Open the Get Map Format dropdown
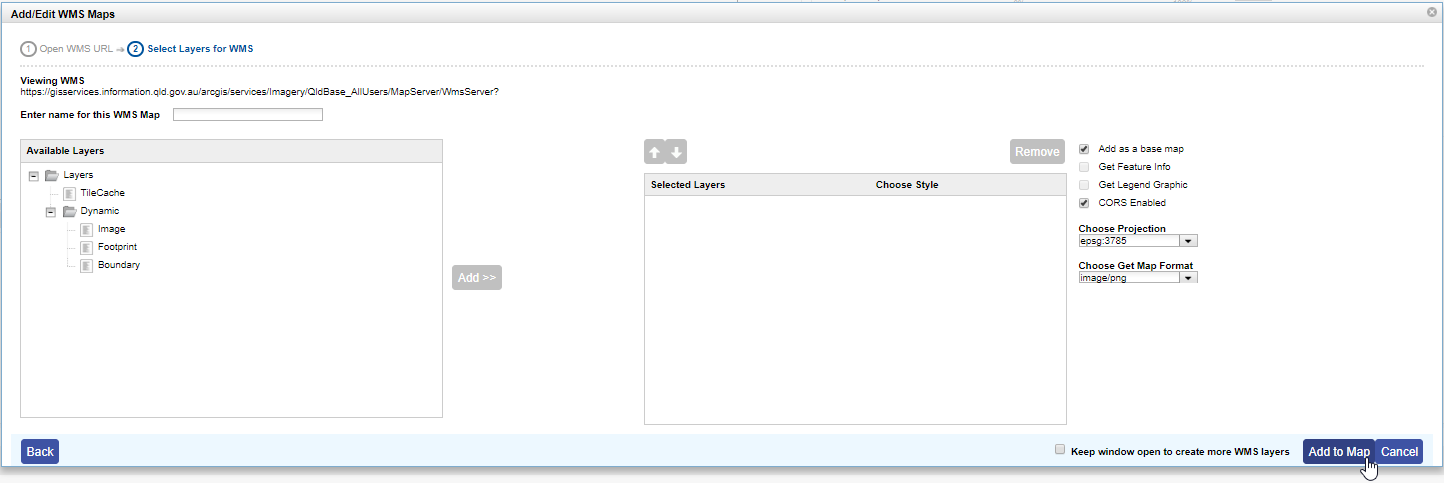Image resolution: width=1444 pixels, height=483 pixels. click(x=1189, y=278)
